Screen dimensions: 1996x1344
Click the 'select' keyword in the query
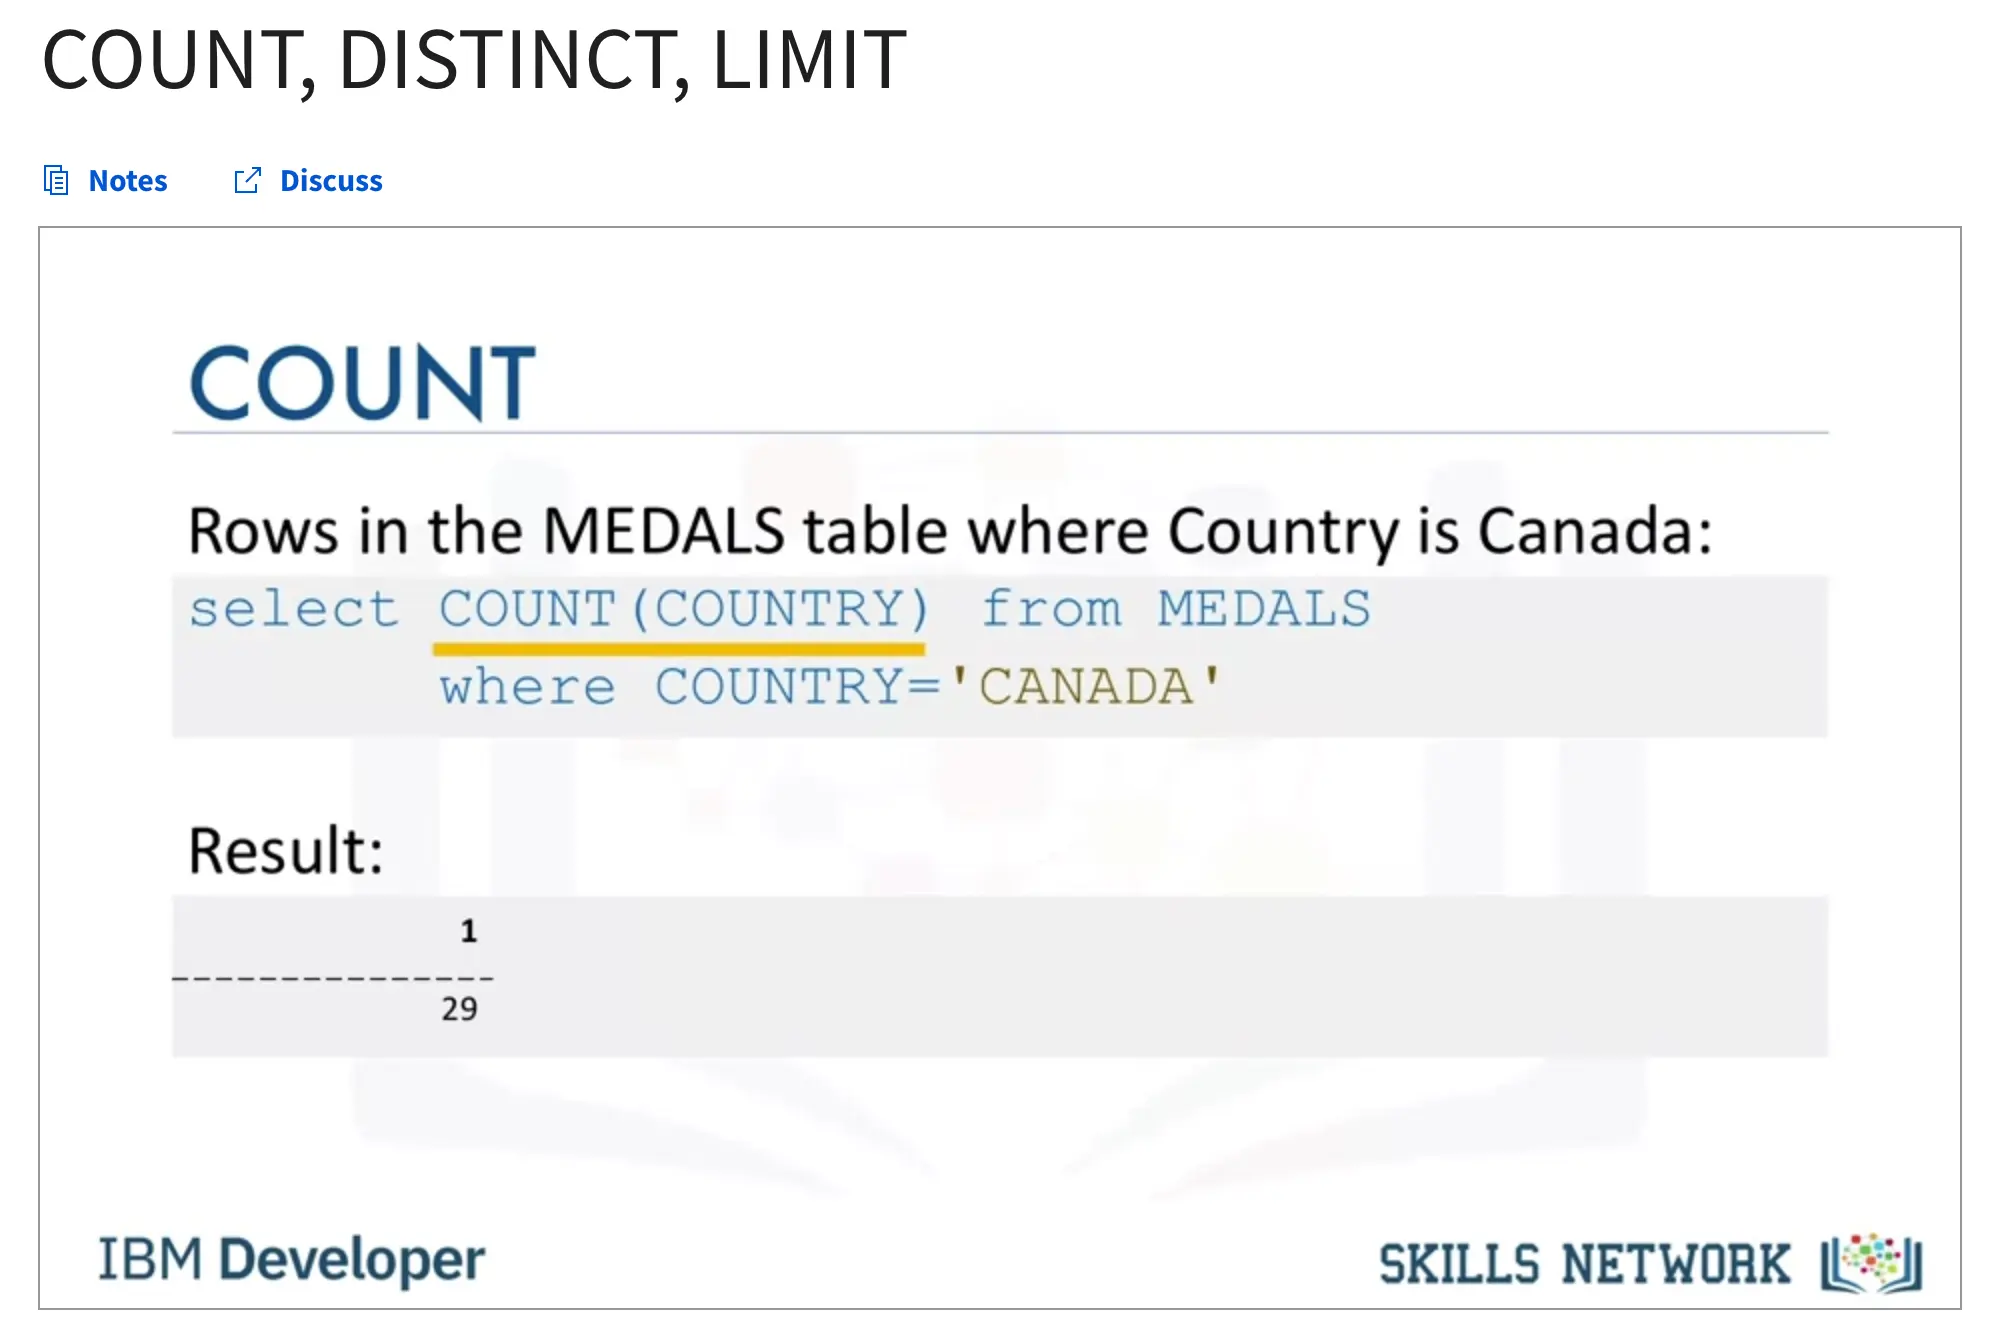(294, 609)
